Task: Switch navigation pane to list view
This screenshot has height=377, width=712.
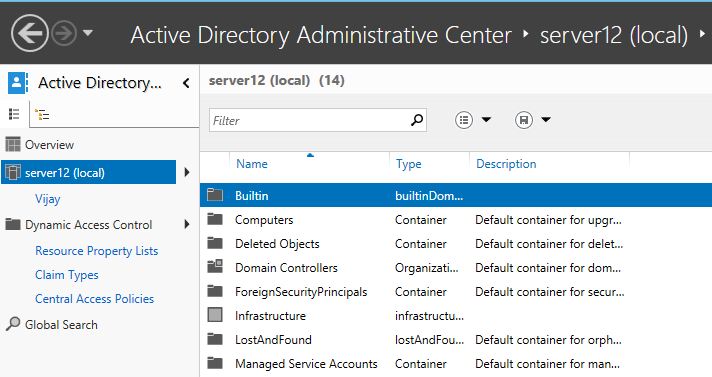Action: [14, 114]
